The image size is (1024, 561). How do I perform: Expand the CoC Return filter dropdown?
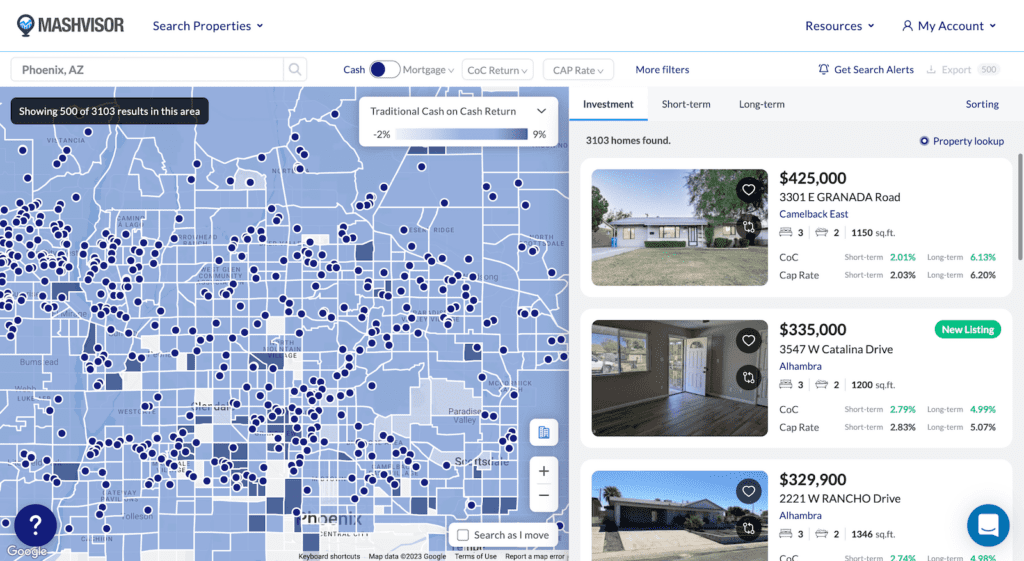[x=497, y=70]
